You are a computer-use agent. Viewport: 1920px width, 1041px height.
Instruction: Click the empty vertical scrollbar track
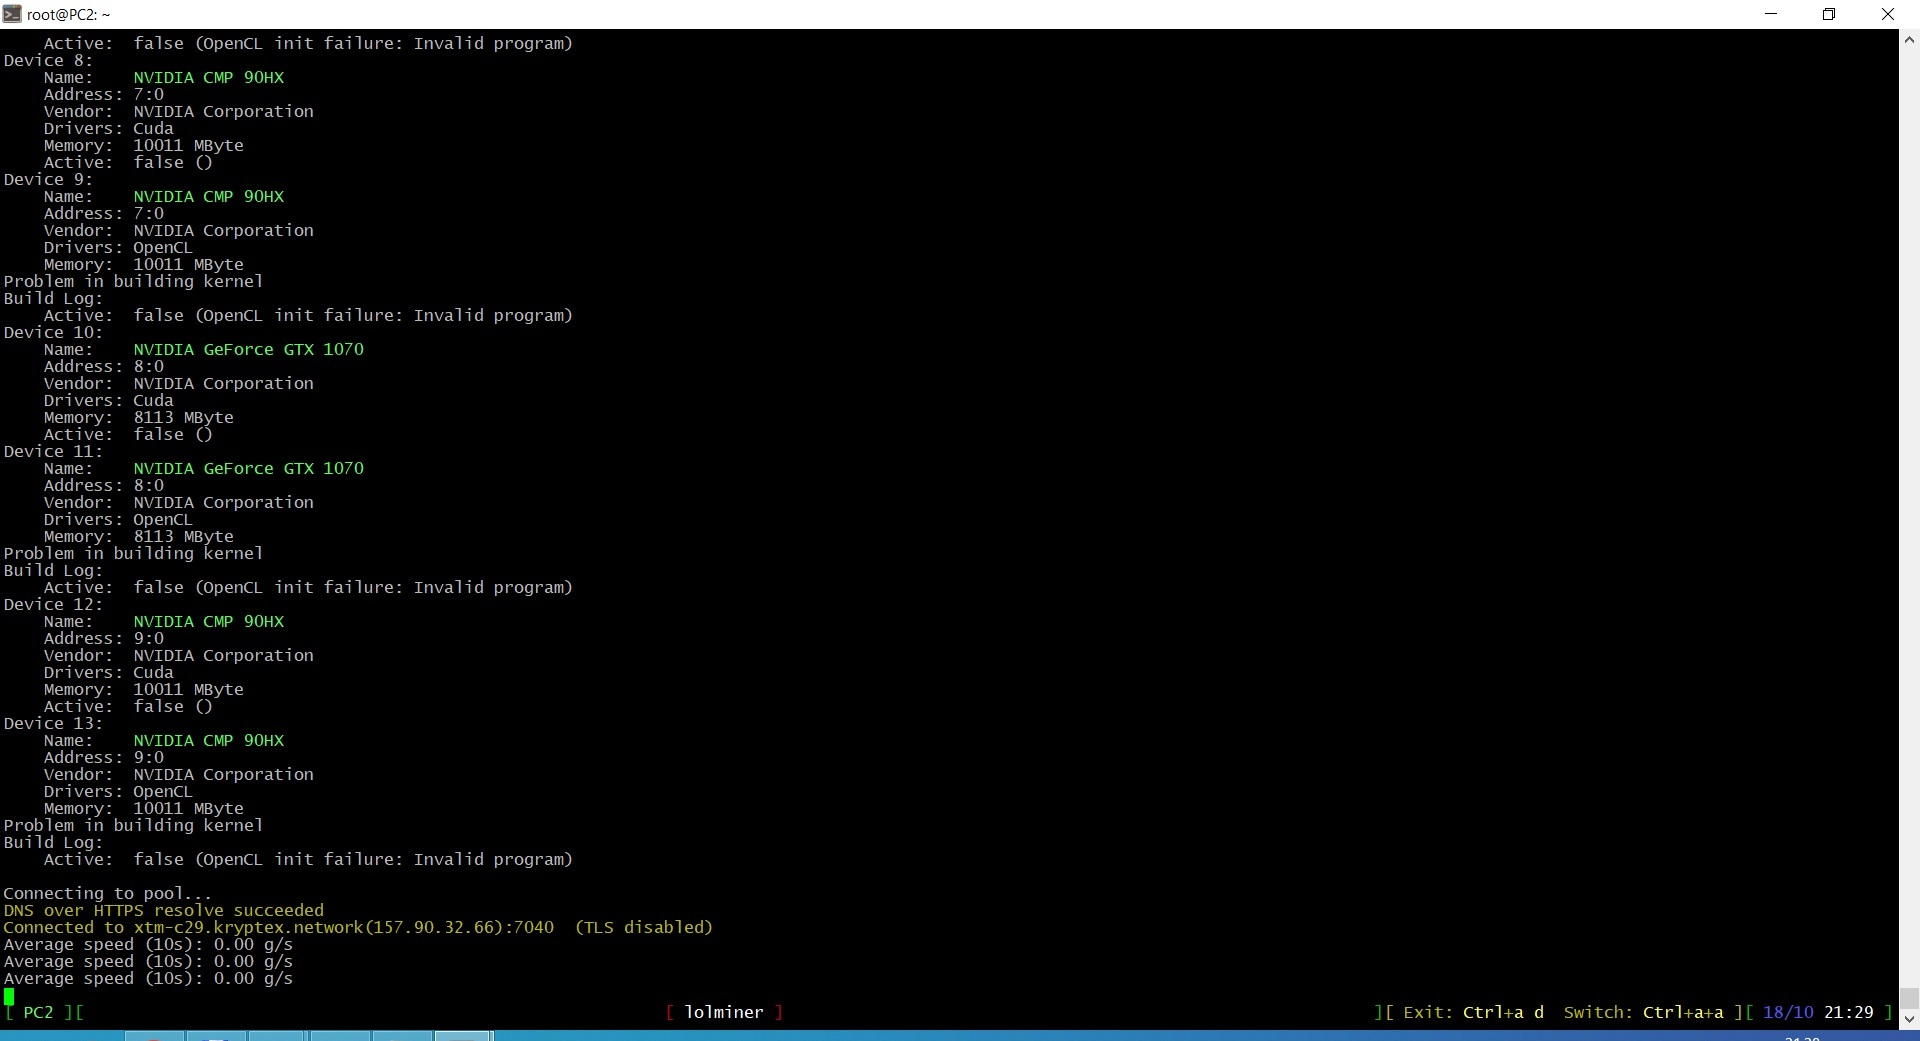(1909, 500)
